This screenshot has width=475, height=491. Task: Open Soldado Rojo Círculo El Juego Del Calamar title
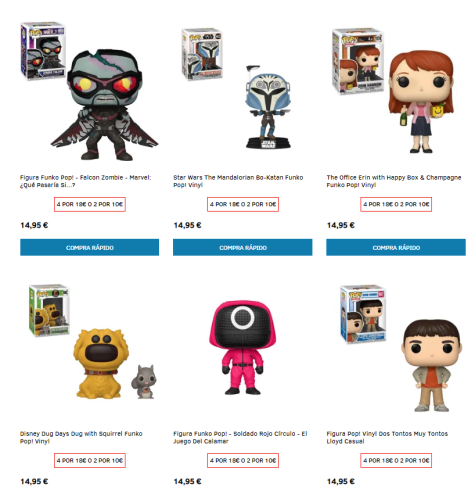240,437
